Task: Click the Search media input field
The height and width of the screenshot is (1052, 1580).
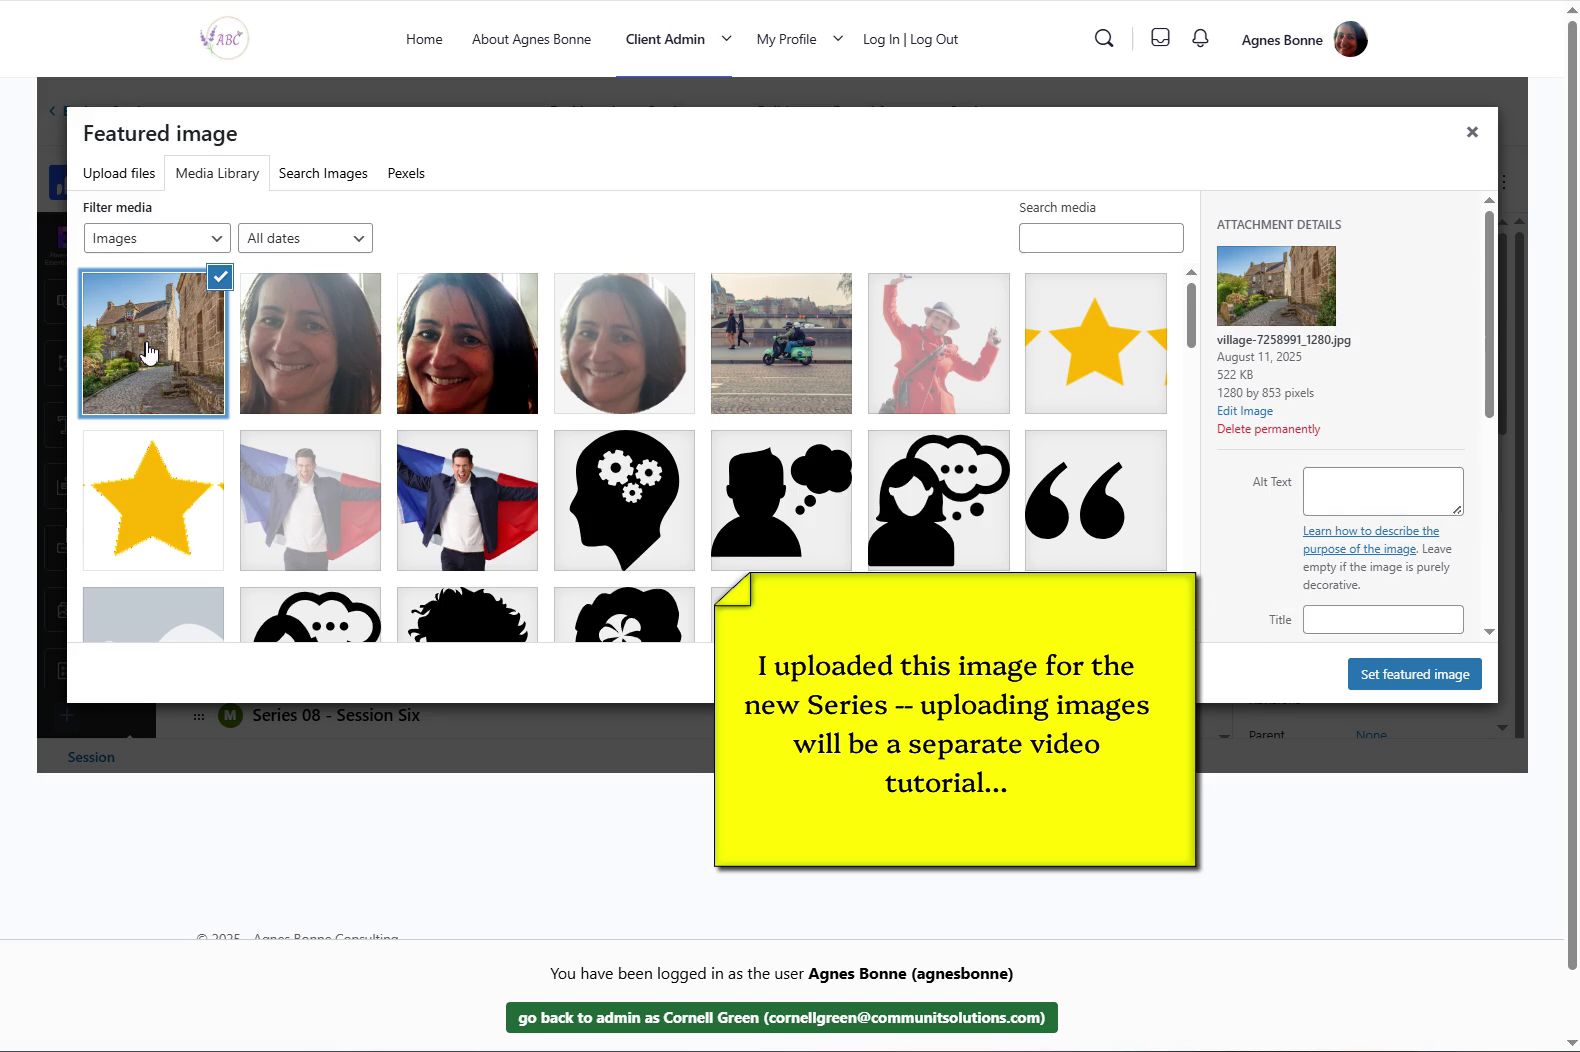Action: tap(1100, 238)
